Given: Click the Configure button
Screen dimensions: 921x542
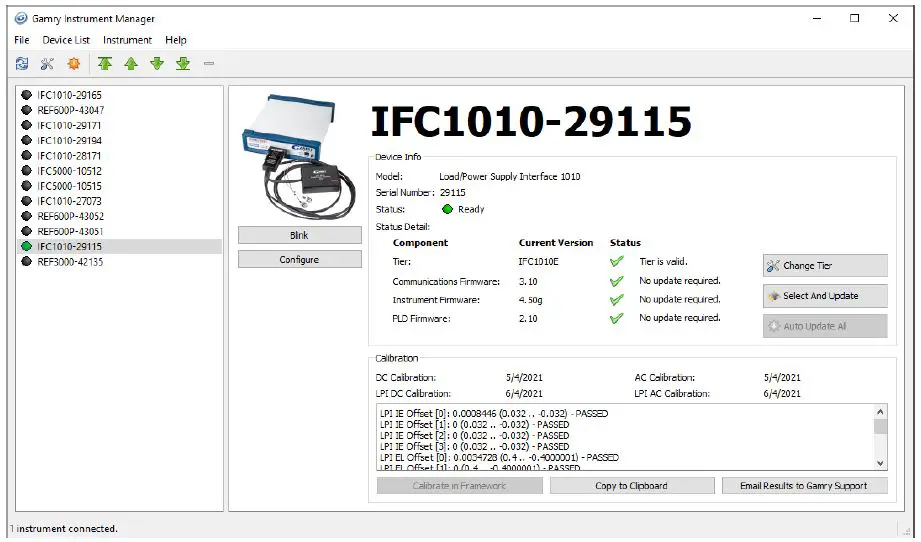Looking at the screenshot, I should point(300,260).
